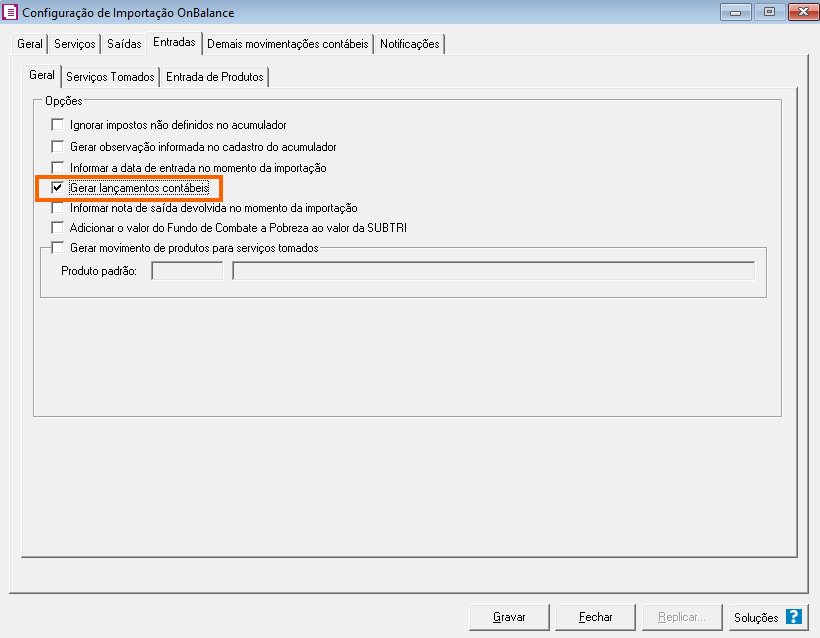This screenshot has width=820, height=638.
Task: Click the Gravar button
Action: click(x=509, y=617)
